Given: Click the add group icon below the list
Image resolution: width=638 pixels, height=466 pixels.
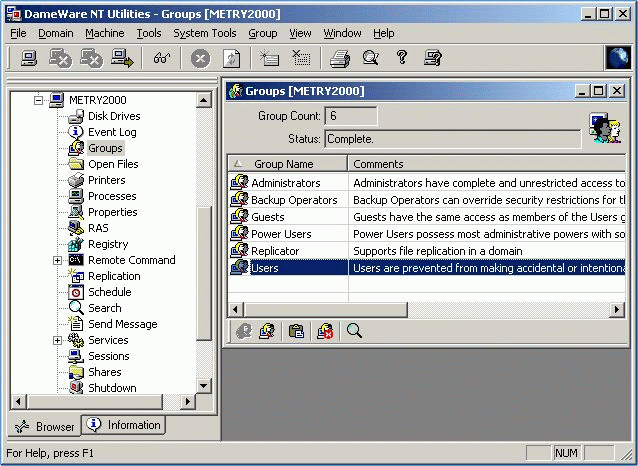Looking at the screenshot, I should tap(267, 331).
